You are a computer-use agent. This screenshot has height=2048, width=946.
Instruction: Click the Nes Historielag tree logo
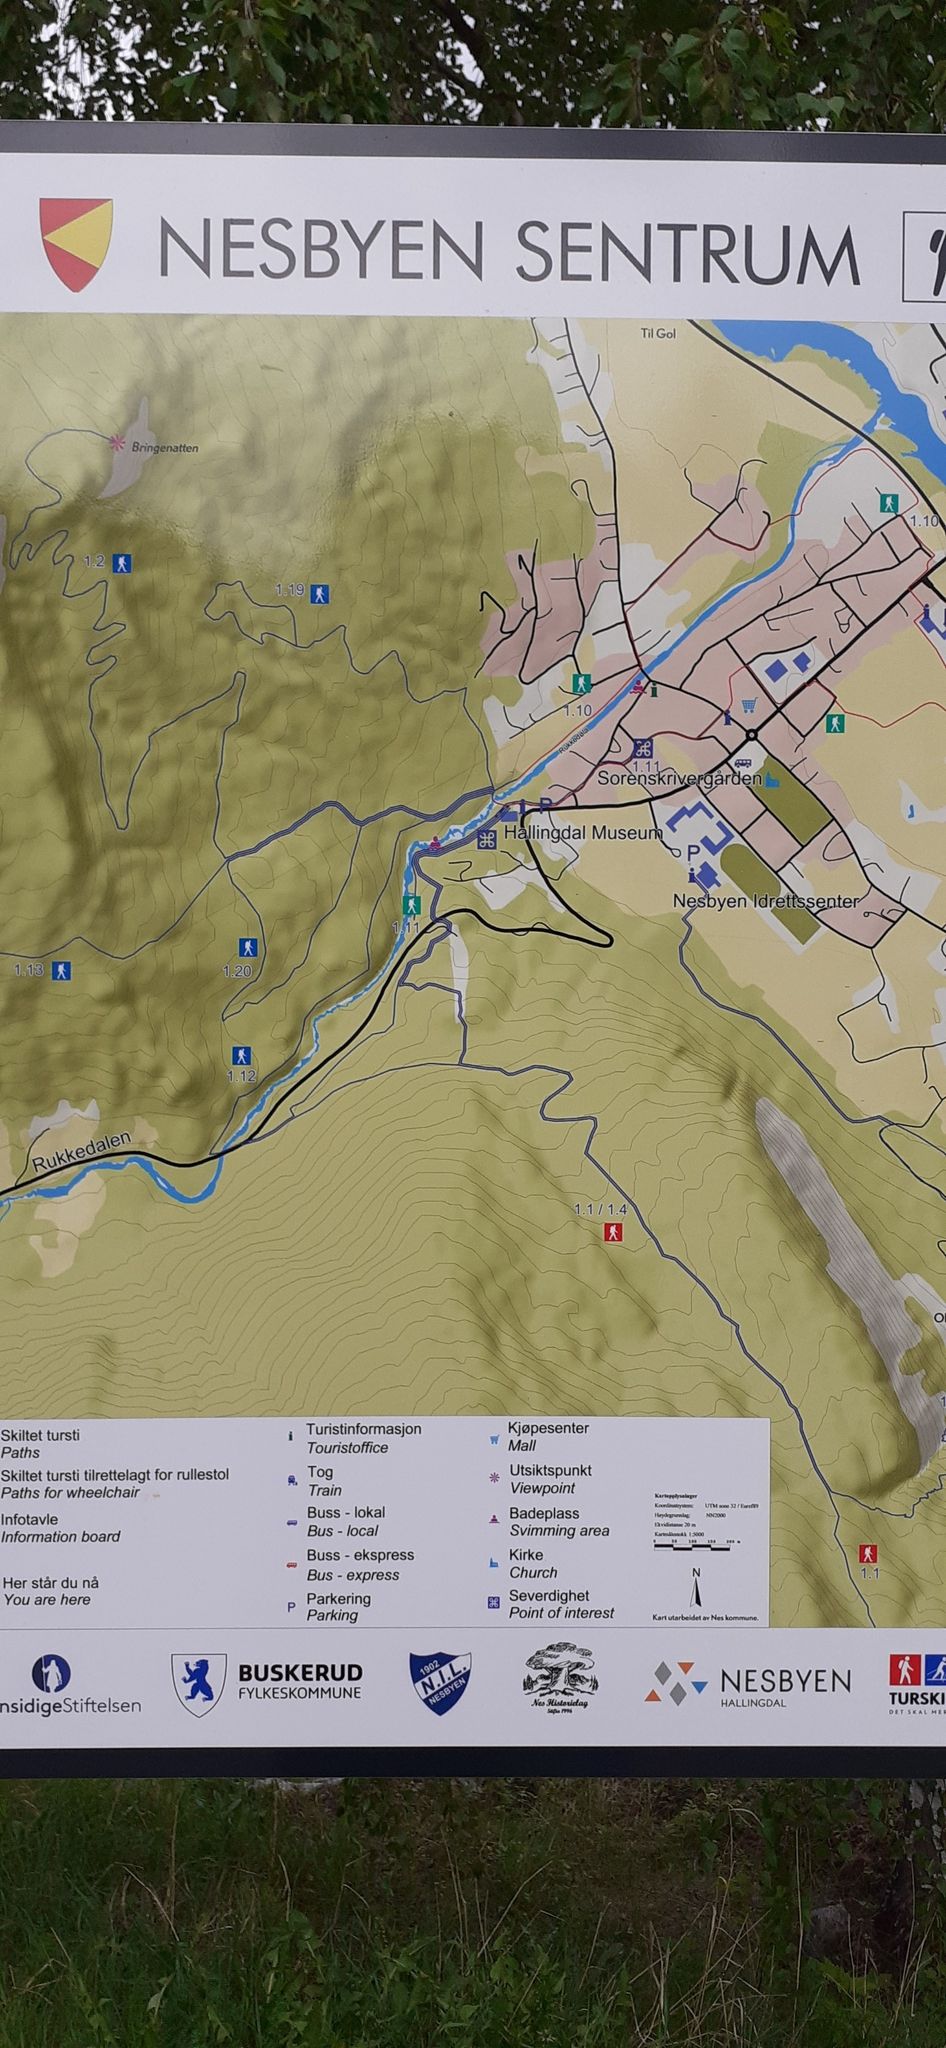560,1677
